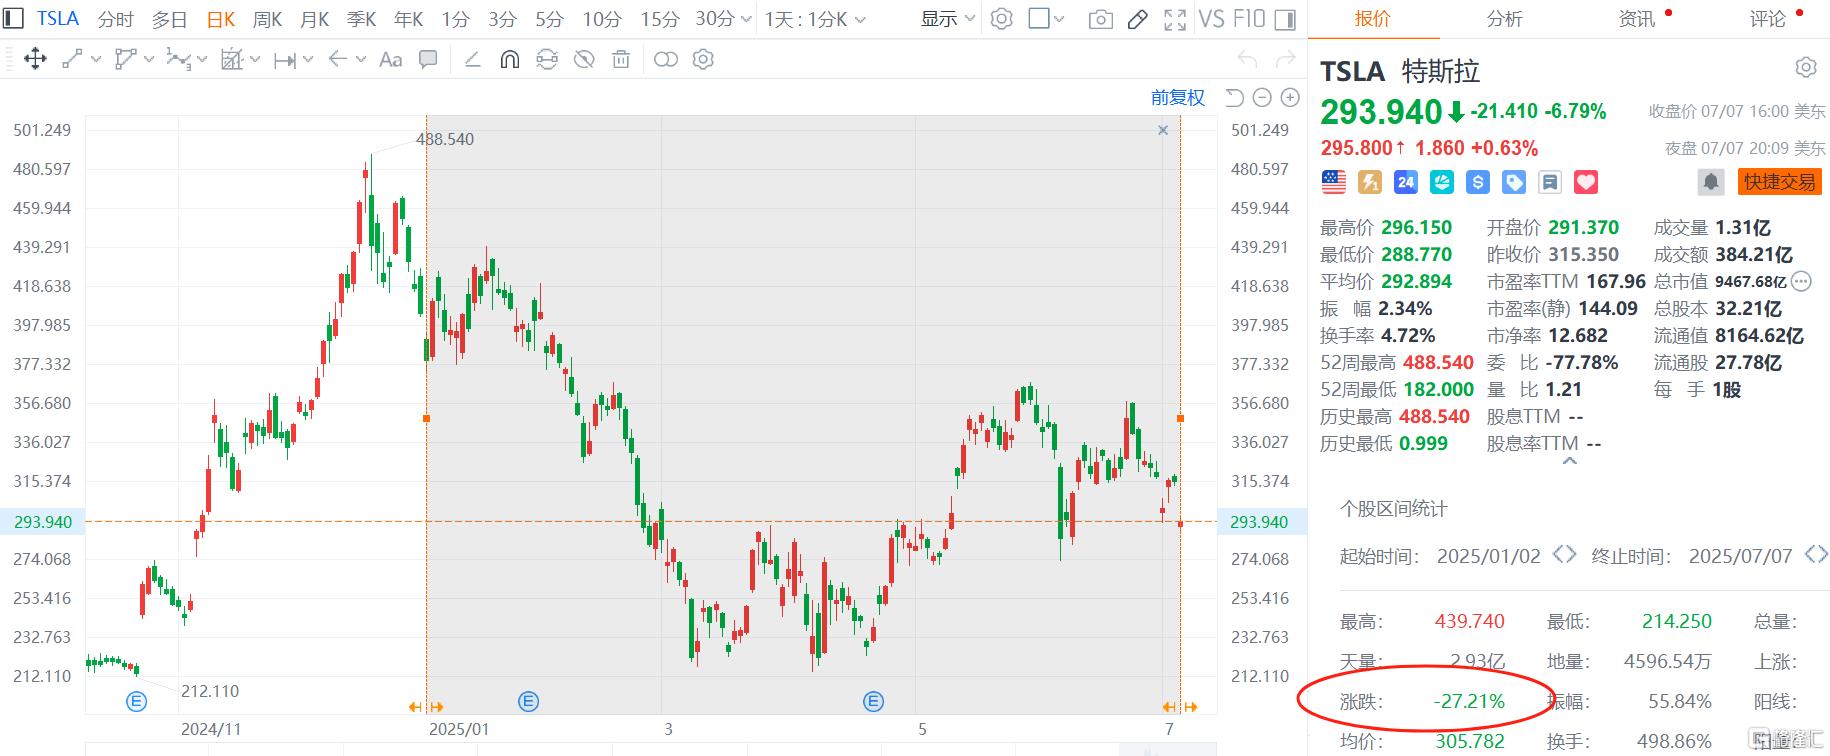Switch to the 多日 multi-day tab

[x=170, y=19]
